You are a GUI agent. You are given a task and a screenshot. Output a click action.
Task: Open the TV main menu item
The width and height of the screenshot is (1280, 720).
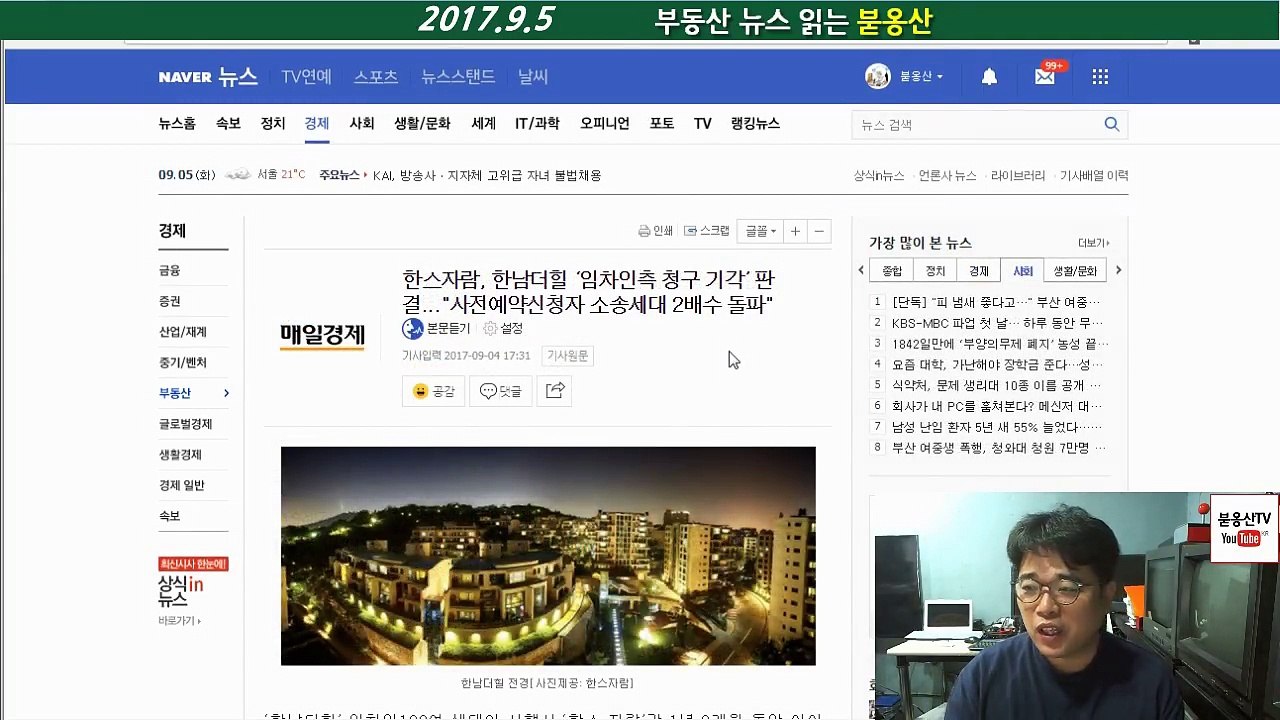click(702, 123)
